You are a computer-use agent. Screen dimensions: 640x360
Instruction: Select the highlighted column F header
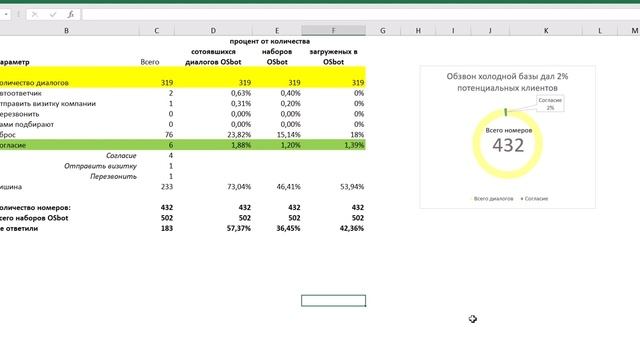coord(333,31)
